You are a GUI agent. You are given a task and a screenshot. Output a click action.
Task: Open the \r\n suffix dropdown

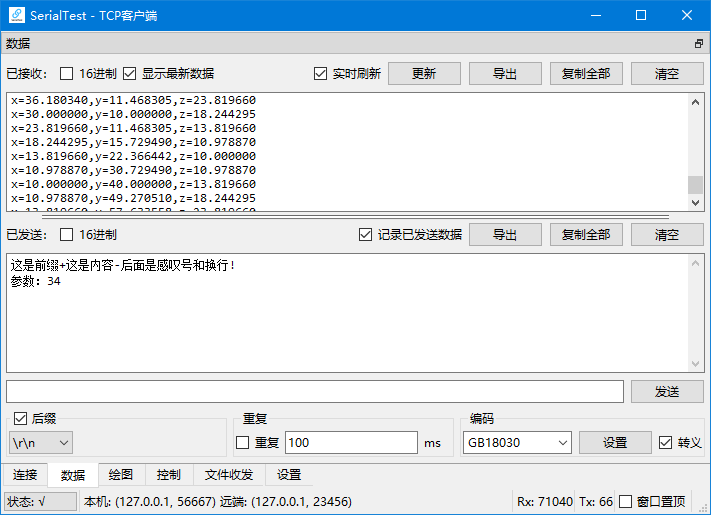click(x=40, y=443)
